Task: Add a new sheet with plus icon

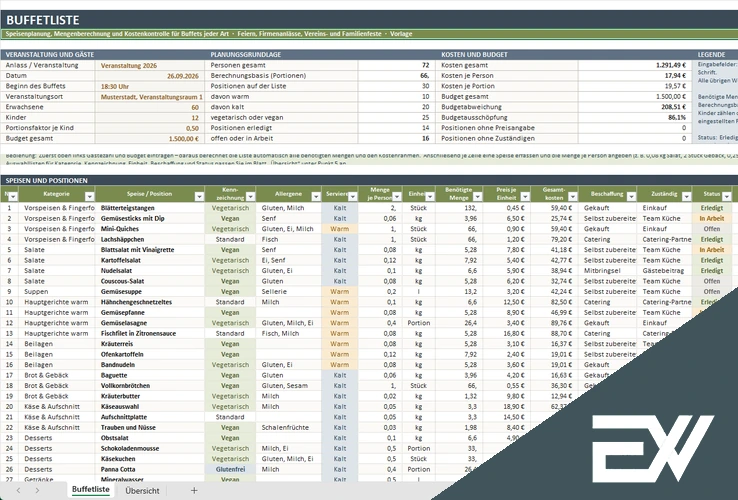Action: click(x=194, y=491)
